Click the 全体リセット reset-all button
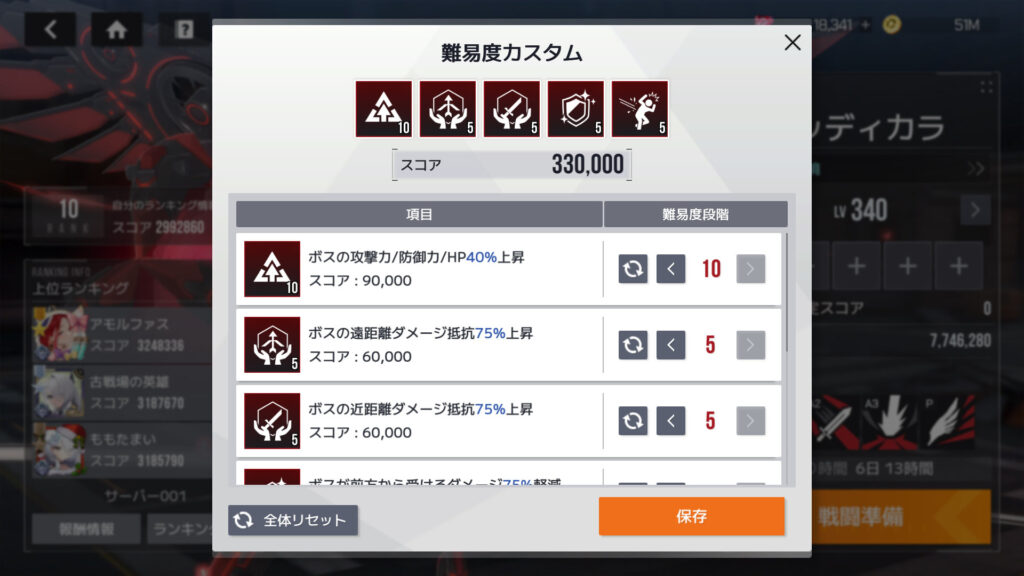Viewport: 1024px width, 576px height. tap(293, 520)
